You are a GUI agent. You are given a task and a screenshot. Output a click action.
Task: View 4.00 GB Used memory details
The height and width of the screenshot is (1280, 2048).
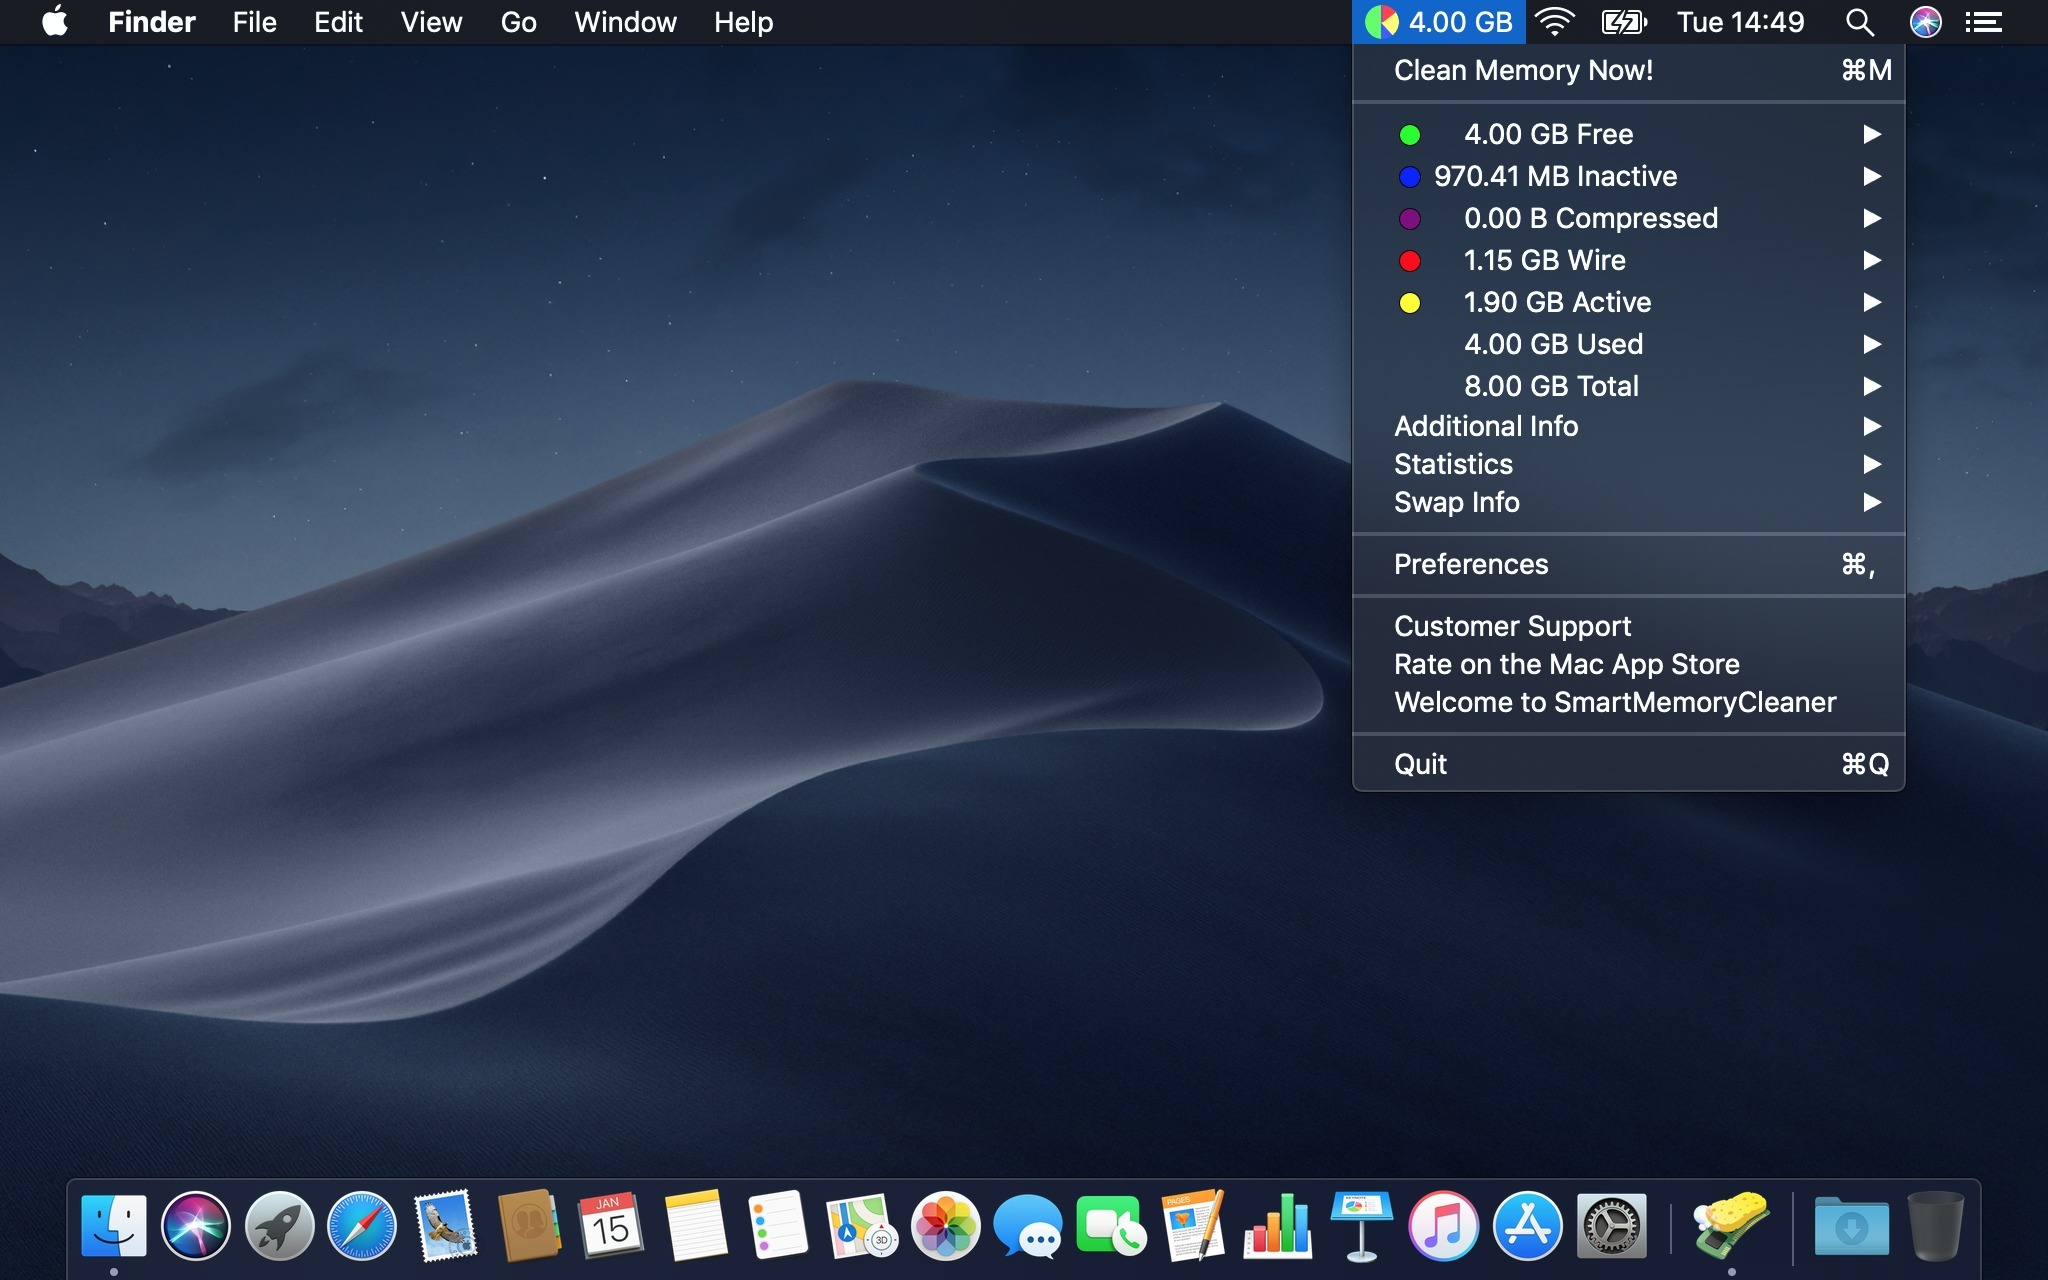pos(1629,344)
